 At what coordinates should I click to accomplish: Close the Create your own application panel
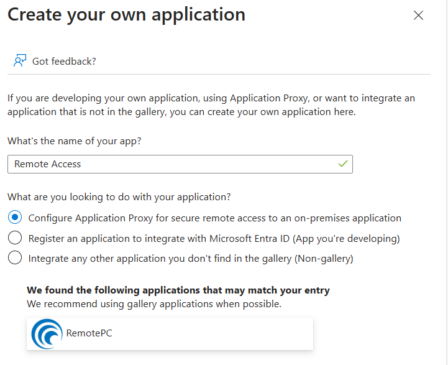point(418,15)
